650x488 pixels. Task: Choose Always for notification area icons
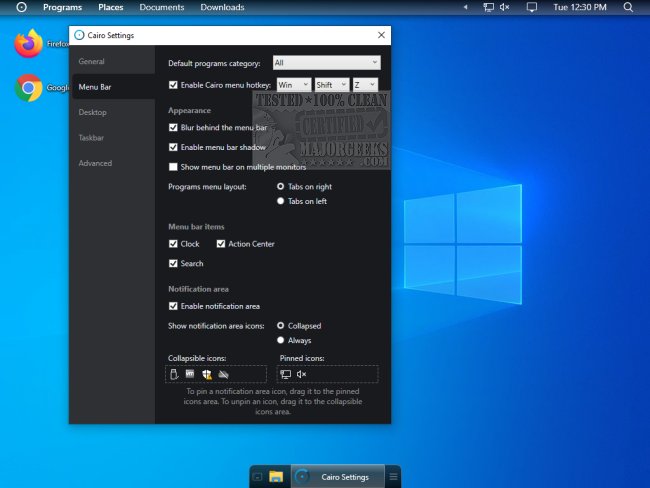[281, 340]
